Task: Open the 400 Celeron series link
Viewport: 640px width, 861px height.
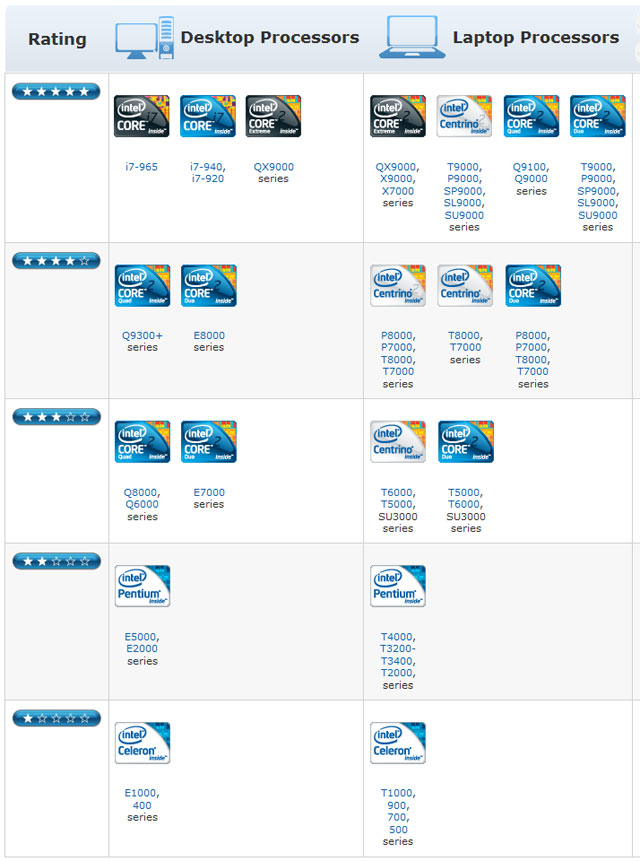Action: pyautogui.click(x=142, y=806)
